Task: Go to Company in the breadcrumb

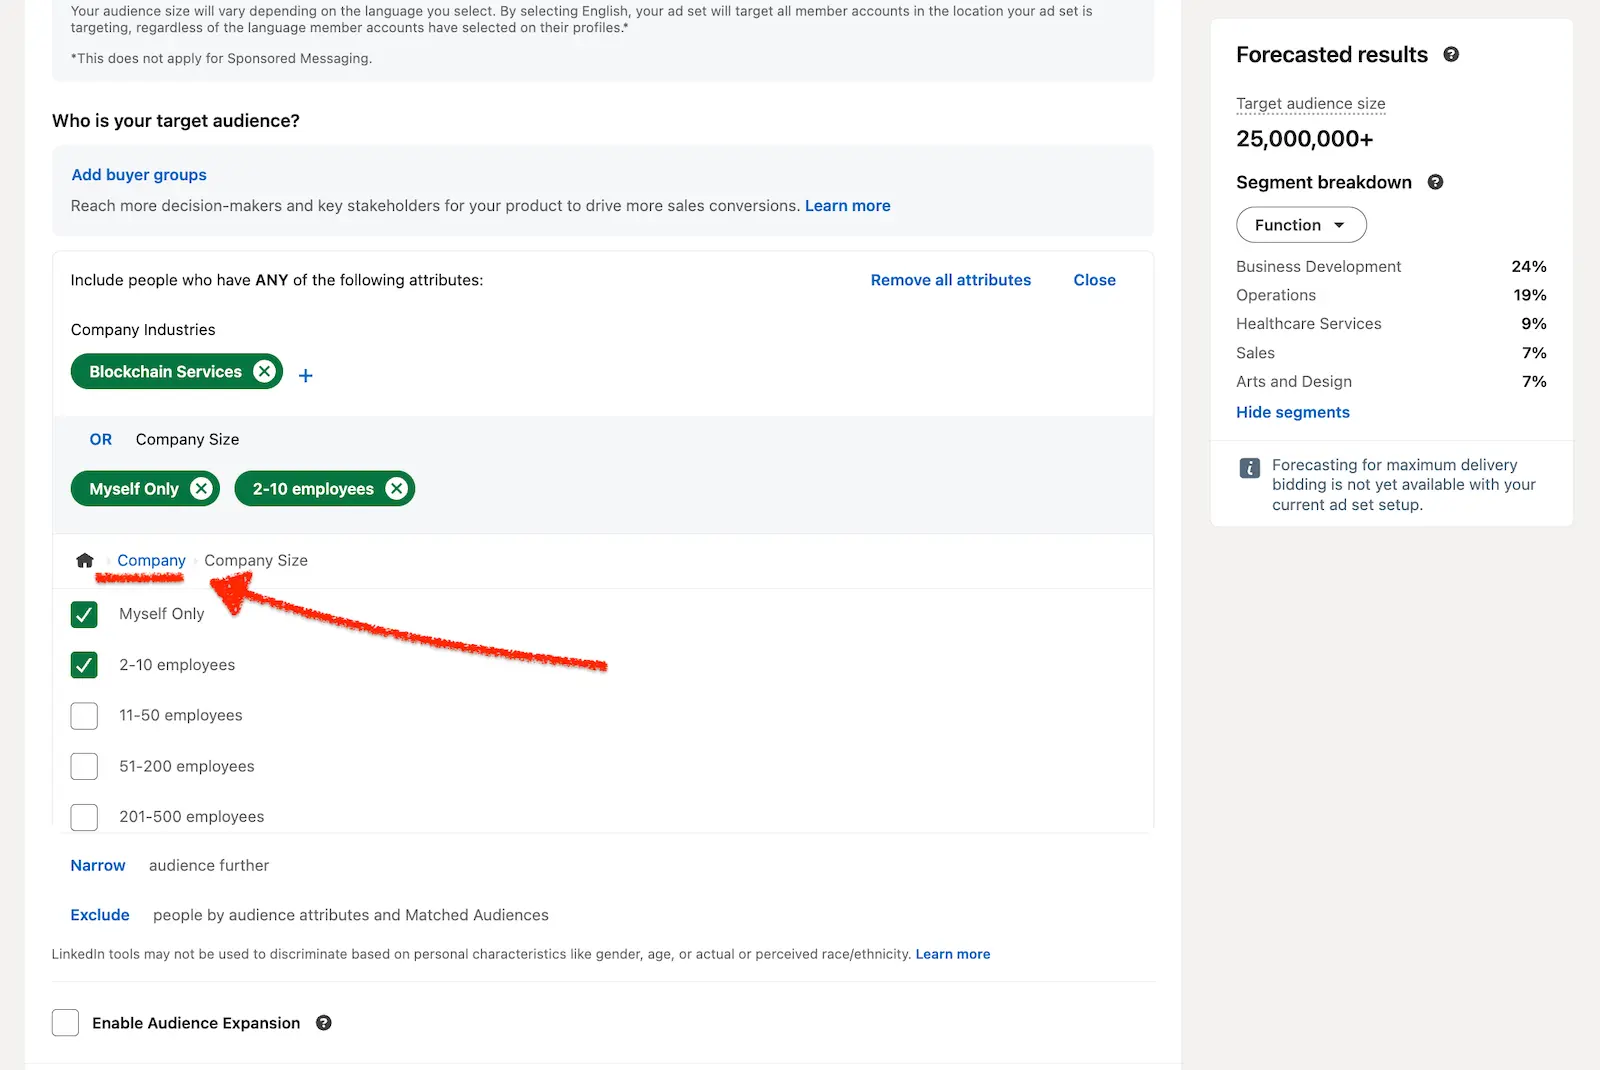Action: pyautogui.click(x=151, y=561)
